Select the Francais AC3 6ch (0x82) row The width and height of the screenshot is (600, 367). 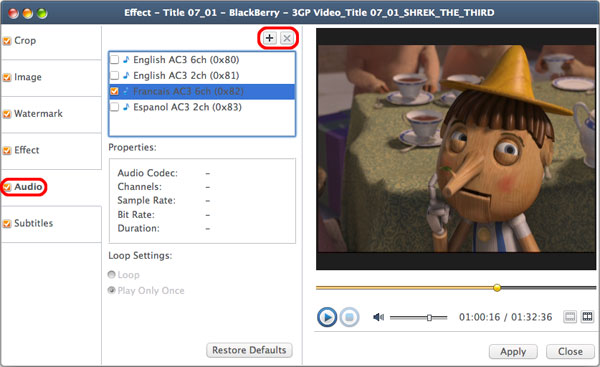(202, 91)
